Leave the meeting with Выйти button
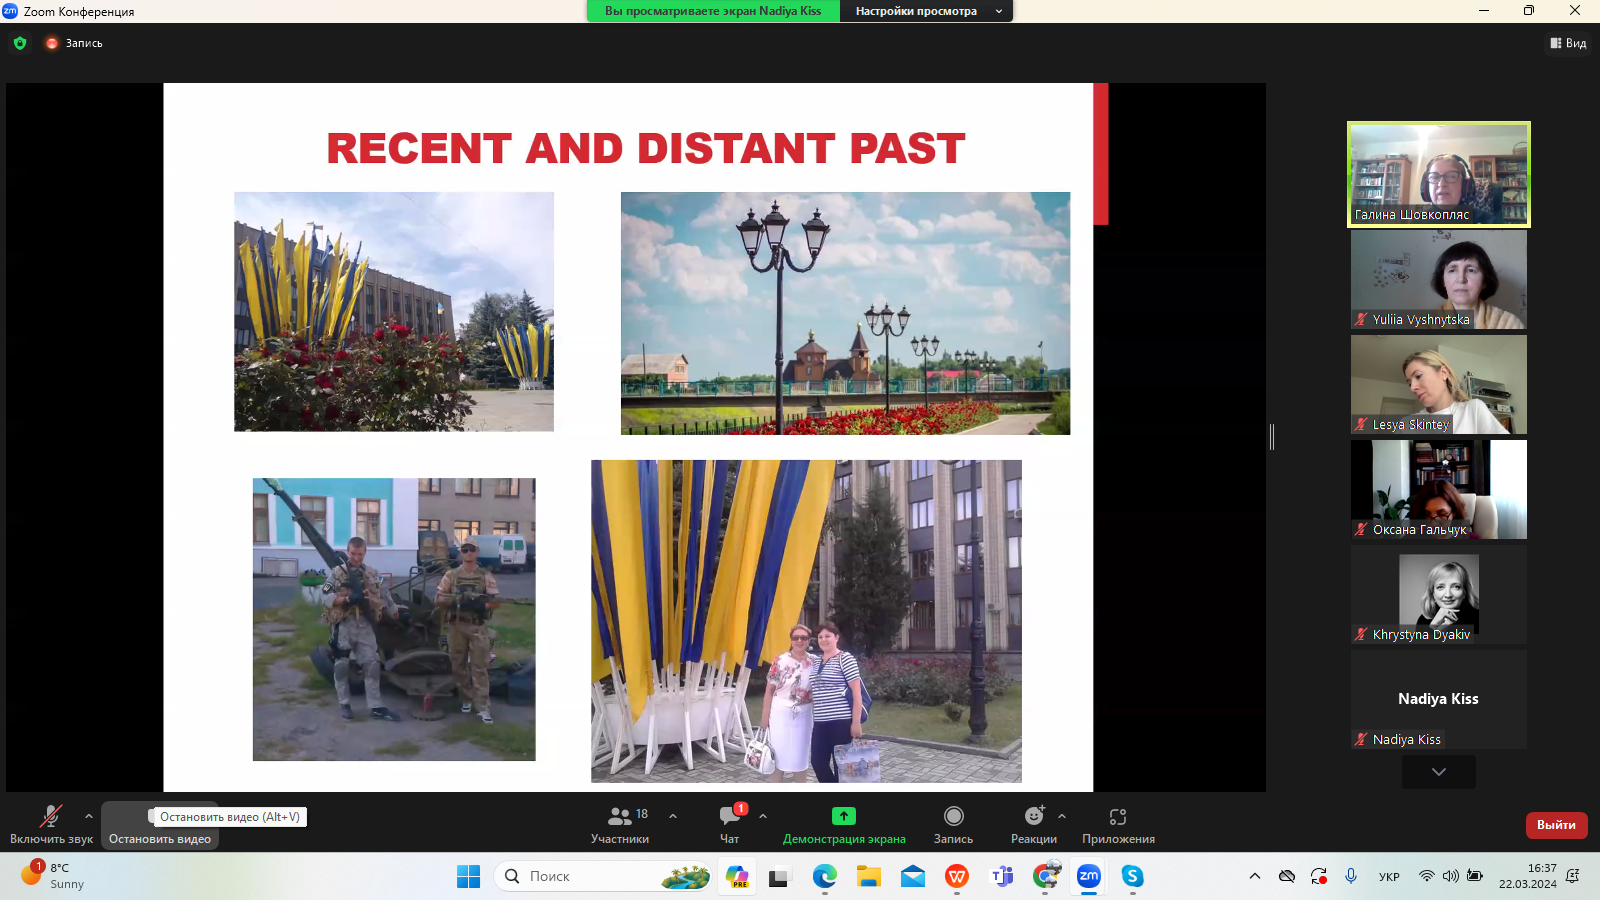Viewport: 1600px width, 900px height. [1556, 825]
